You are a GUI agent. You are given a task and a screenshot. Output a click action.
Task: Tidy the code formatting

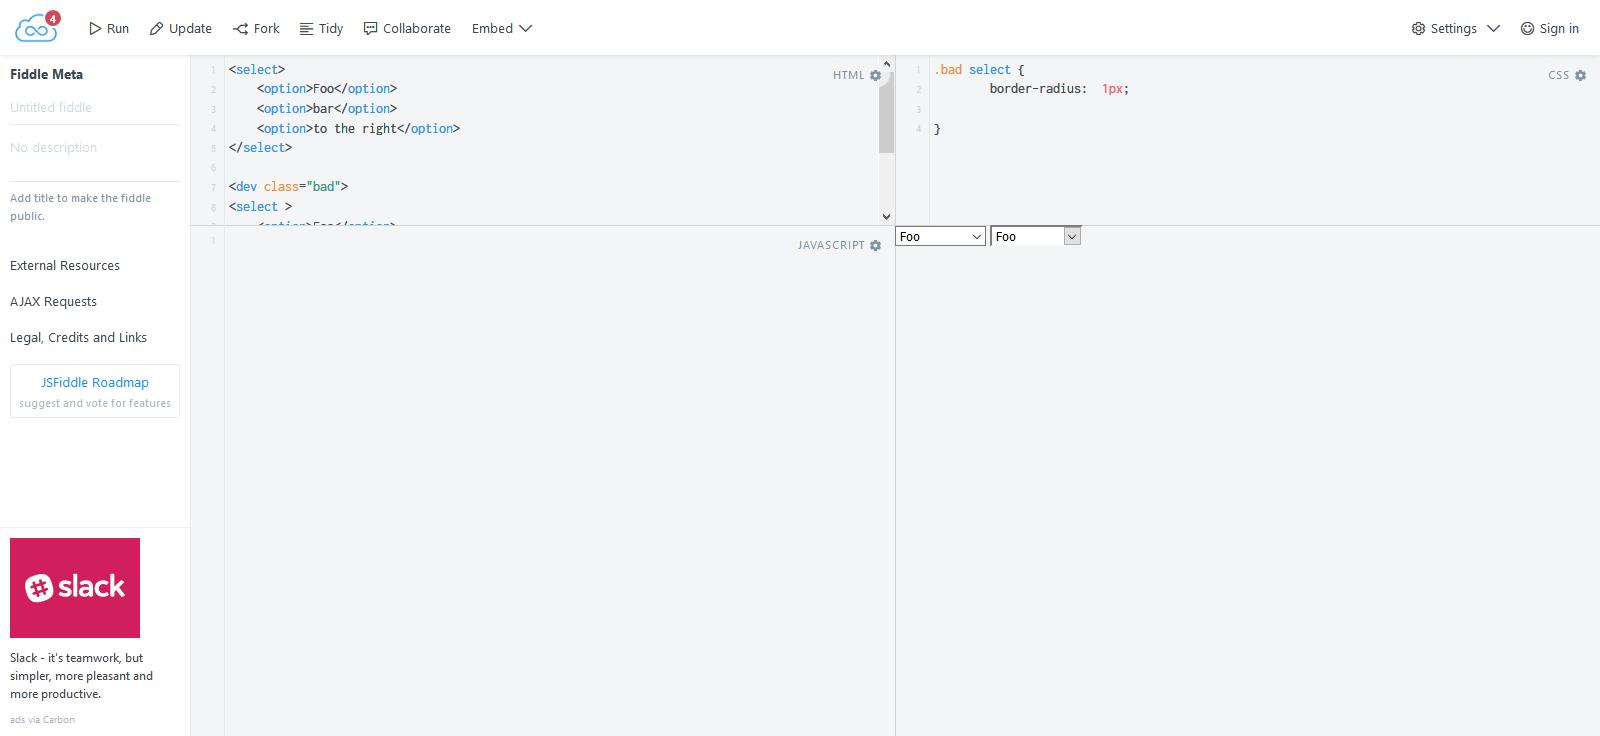(321, 28)
